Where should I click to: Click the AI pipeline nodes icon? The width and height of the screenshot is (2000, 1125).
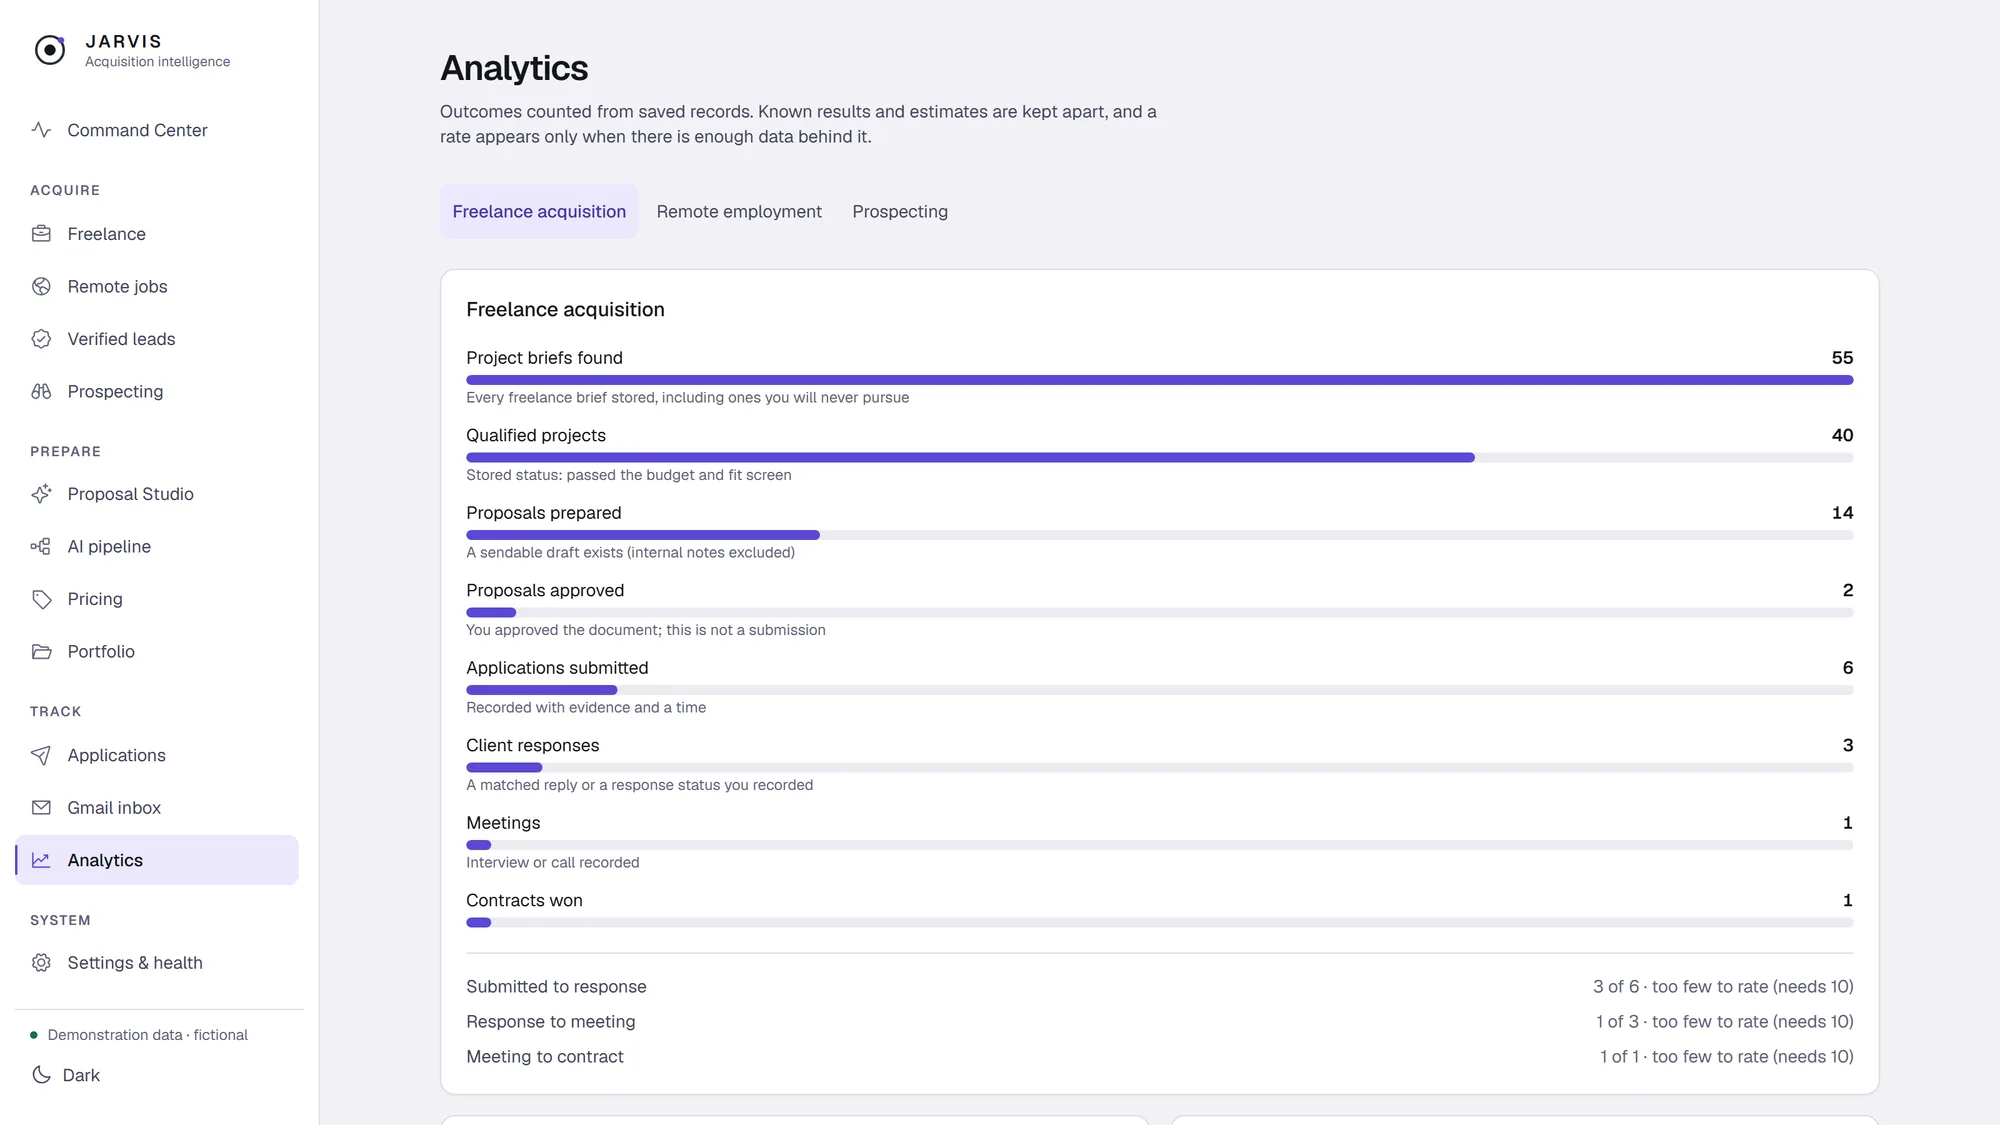click(x=41, y=546)
